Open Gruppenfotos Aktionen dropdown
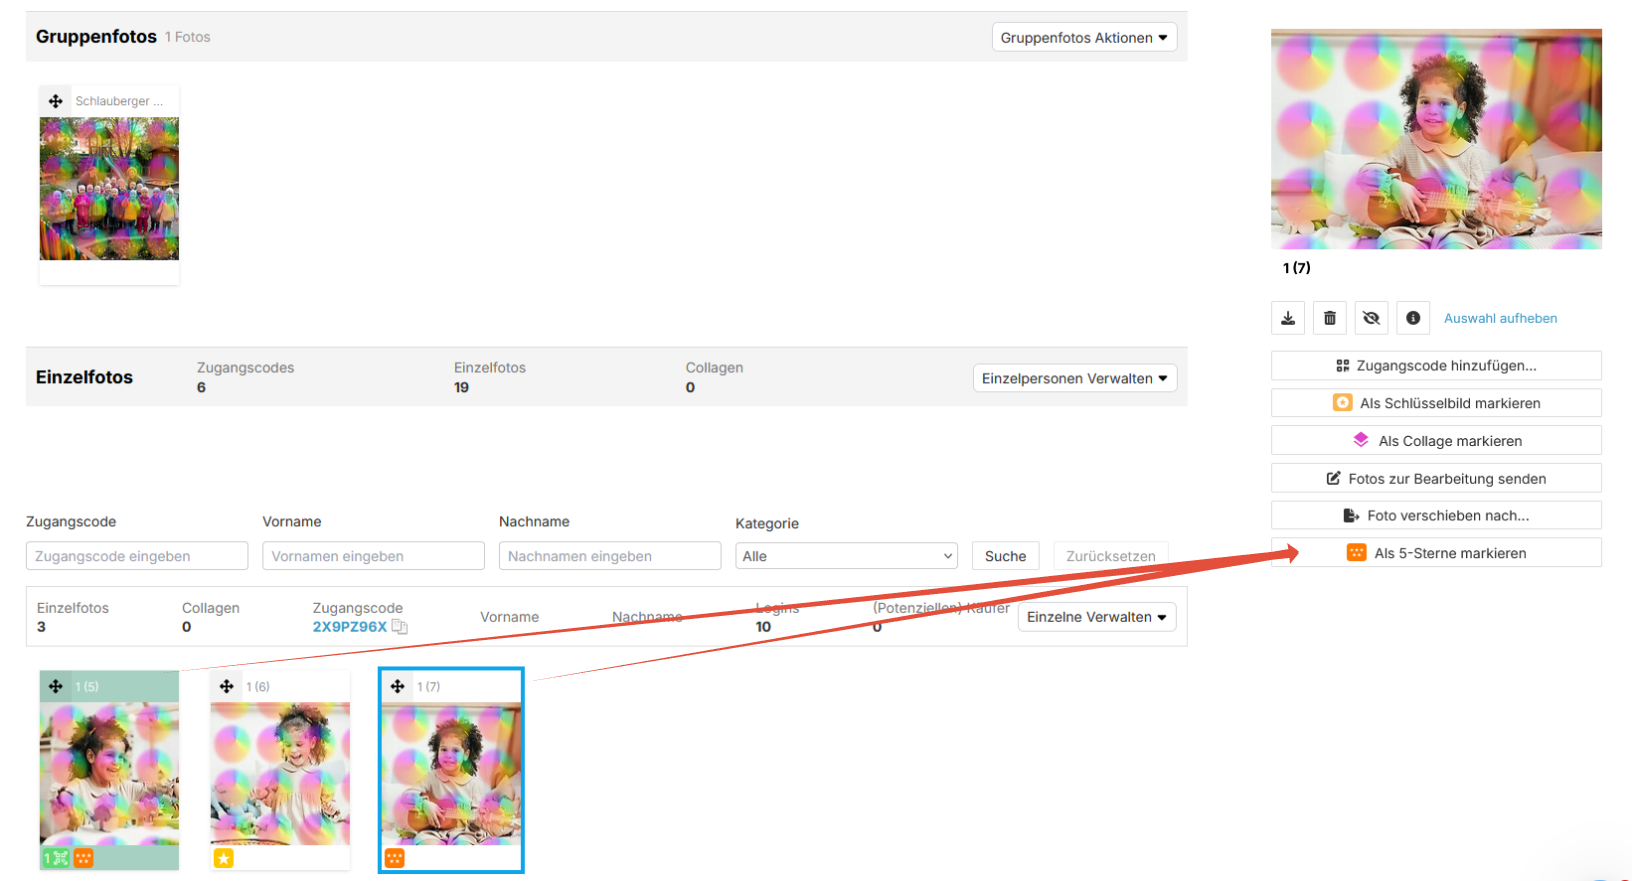This screenshot has height=881, width=1632. click(x=1084, y=37)
